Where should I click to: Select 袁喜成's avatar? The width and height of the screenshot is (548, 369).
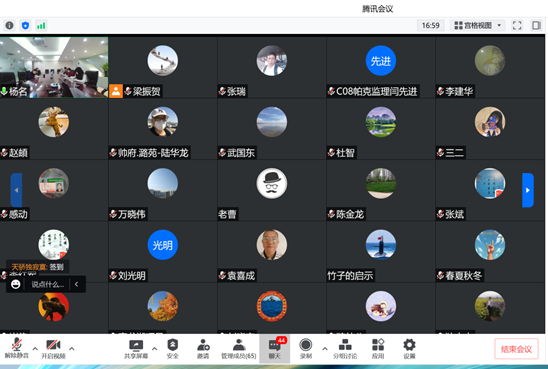click(272, 245)
